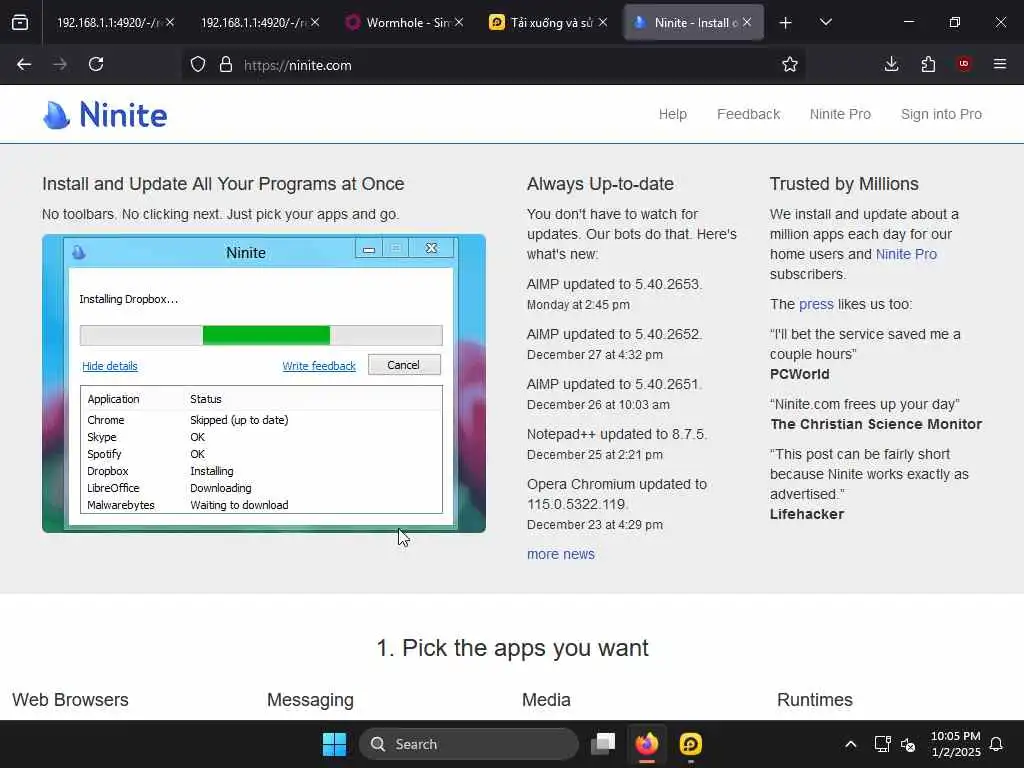The width and height of the screenshot is (1024, 768).
Task: Click the "Media" category heading
Action: (x=546, y=700)
